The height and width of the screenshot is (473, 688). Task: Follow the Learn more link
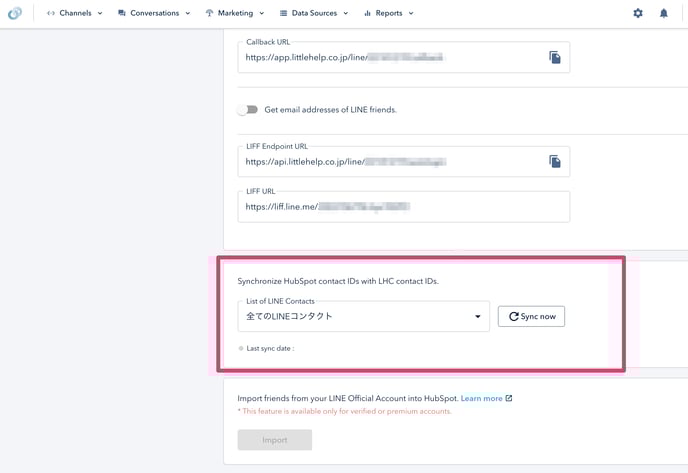(x=481, y=398)
